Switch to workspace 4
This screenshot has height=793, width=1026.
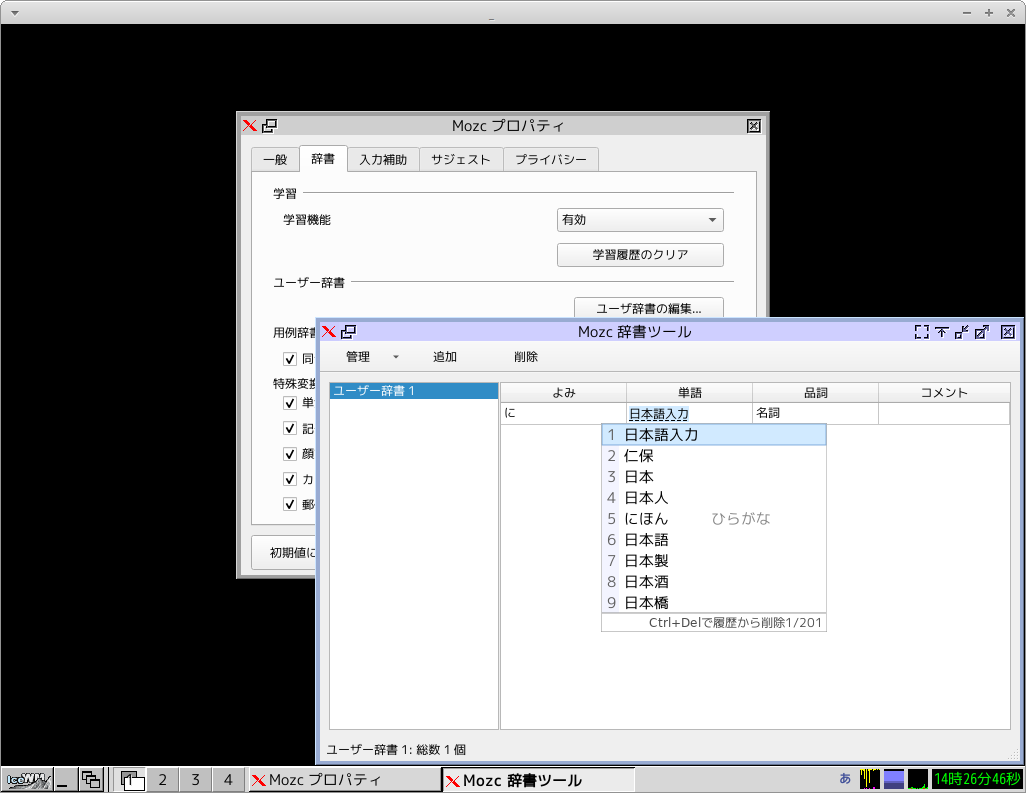pos(228,780)
